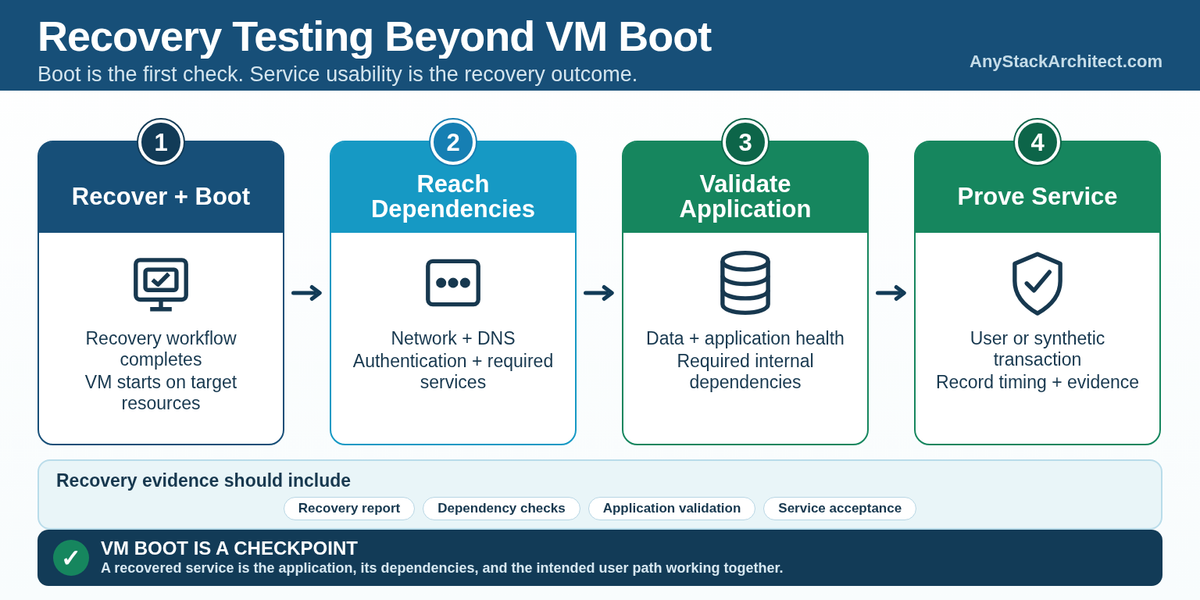The width and height of the screenshot is (1200, 600).
Task: Open the AnyStackArchitect.com link
Action: click(x=1066, y=61)
